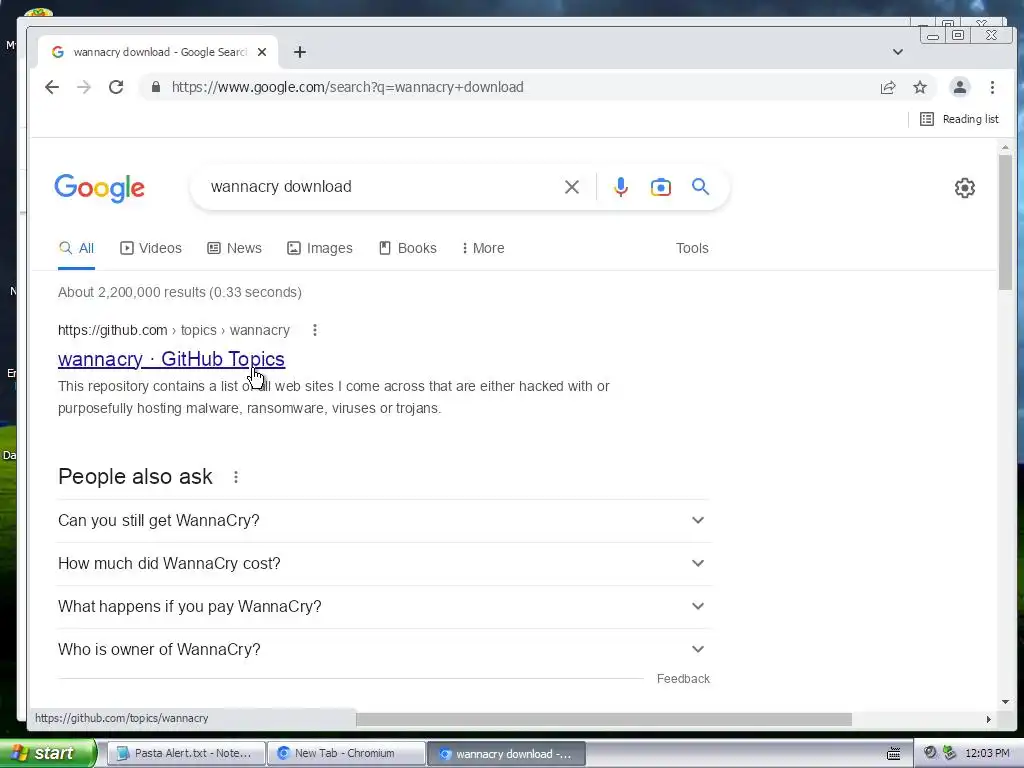The width and height of the screenshot is (1024, 768).
Task: Switch to the Images tab
Action: click(x=320, y=248)
